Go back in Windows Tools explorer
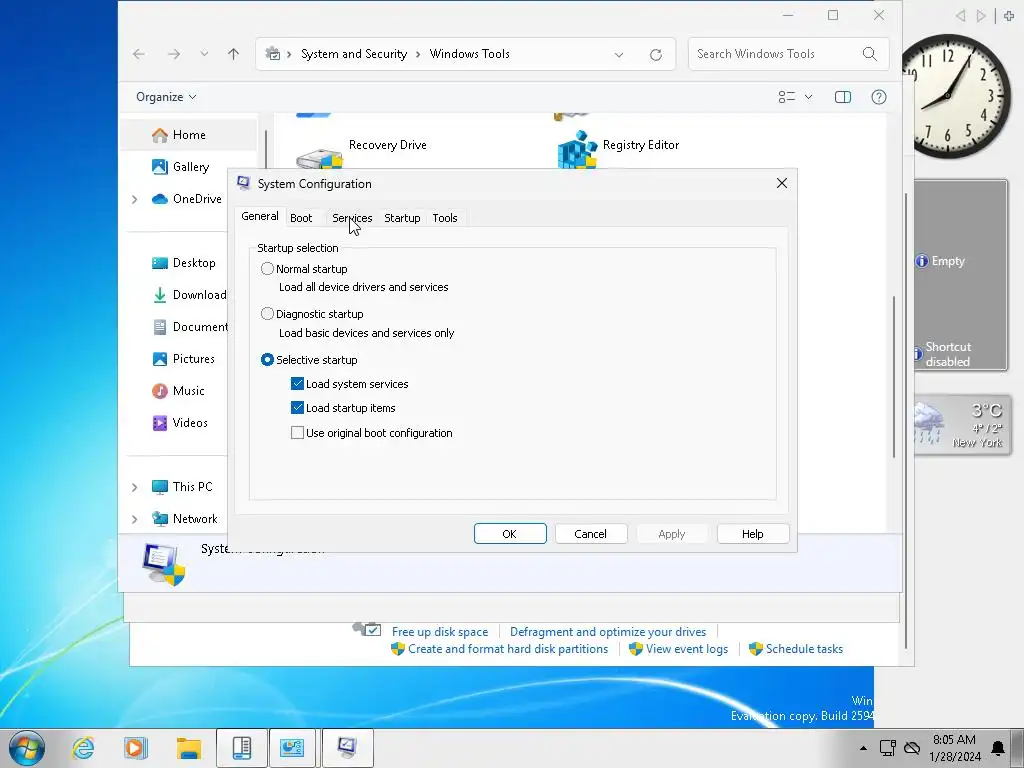 click(139, 54)
